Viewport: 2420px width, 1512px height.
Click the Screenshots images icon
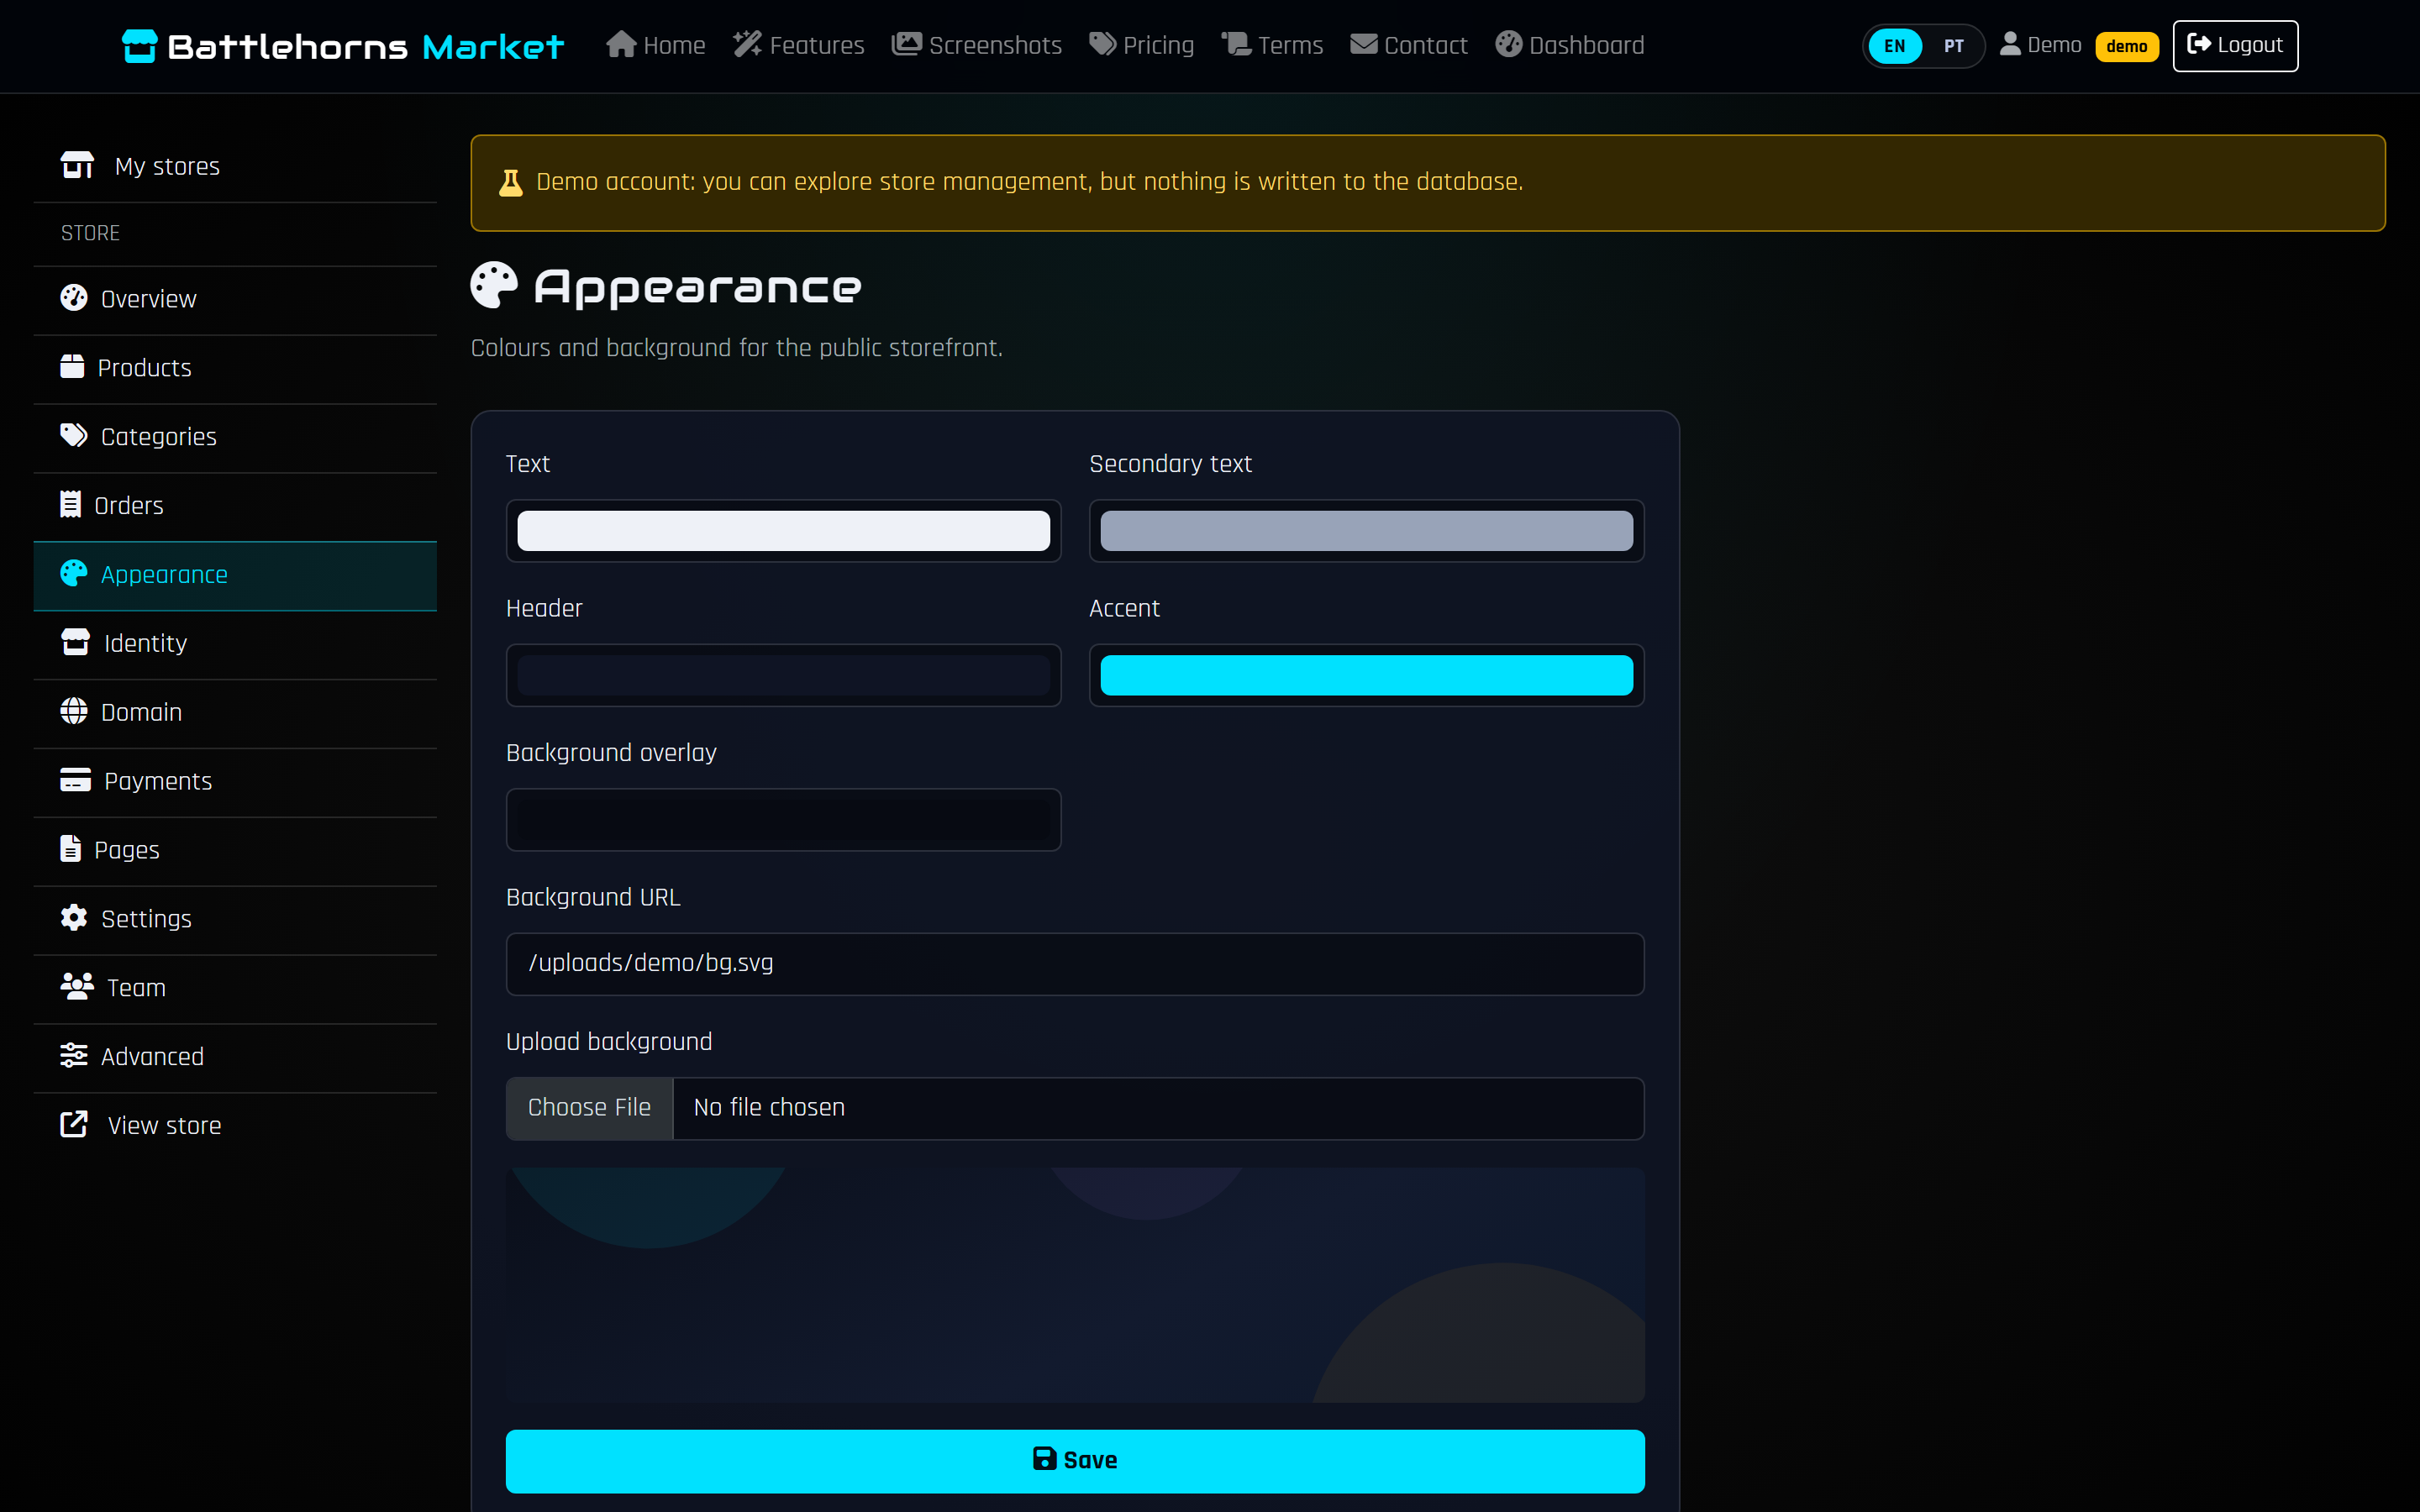[x=906, y=45]
